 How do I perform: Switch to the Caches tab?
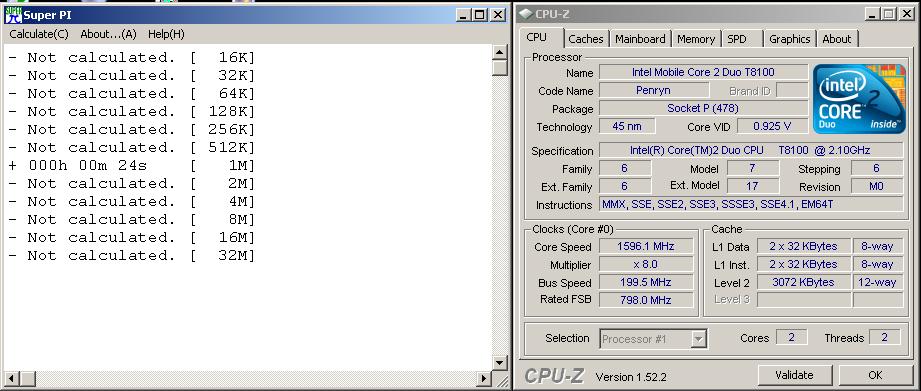(586, 39)
